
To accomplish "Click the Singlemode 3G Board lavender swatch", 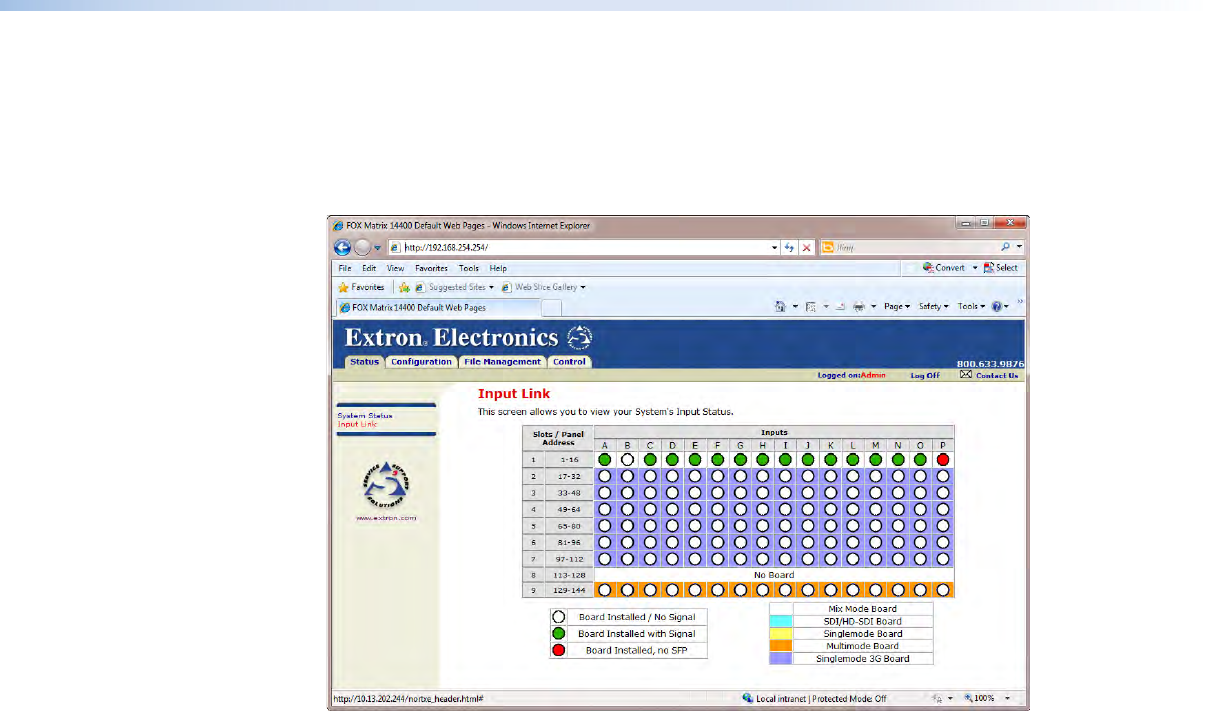I will click(x=781, y=659).
